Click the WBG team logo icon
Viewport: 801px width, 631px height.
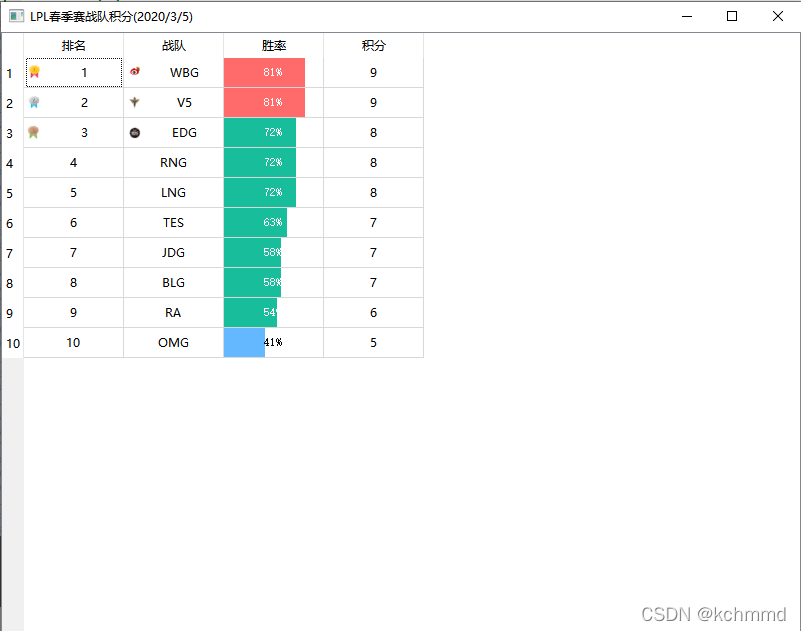point(135,72)
